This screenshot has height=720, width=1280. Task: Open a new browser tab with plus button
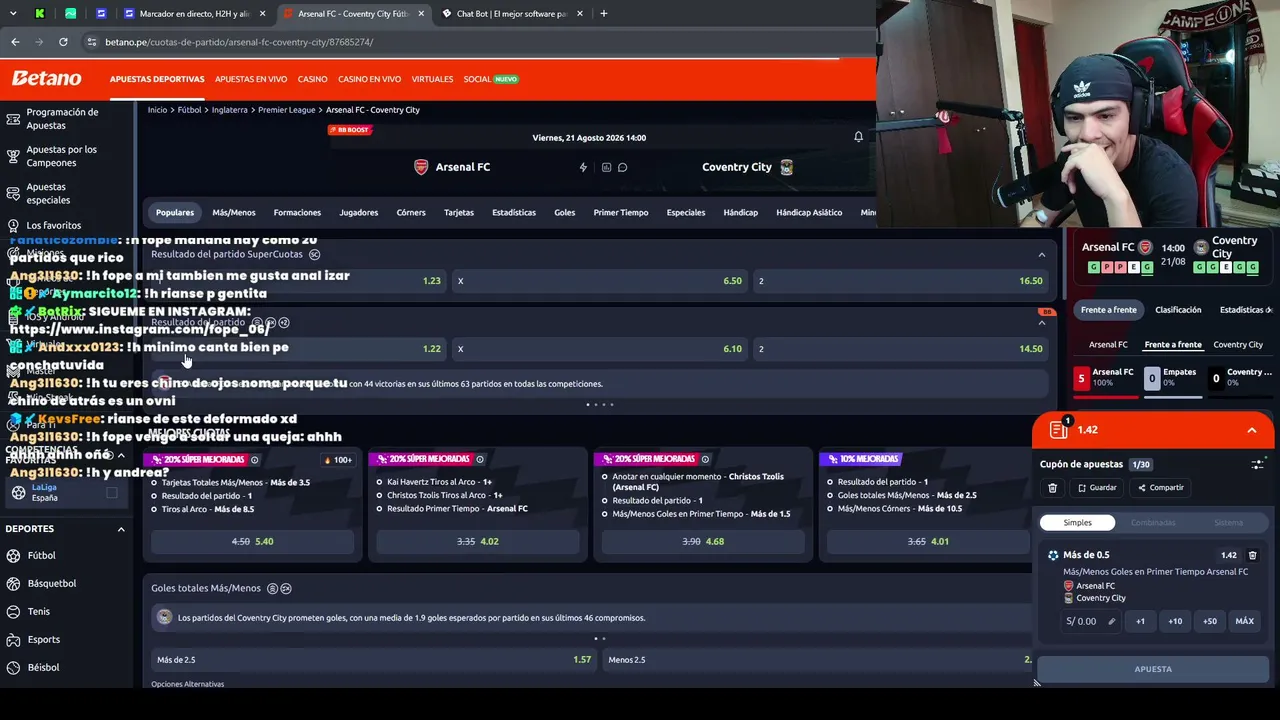tap(603, 14)
